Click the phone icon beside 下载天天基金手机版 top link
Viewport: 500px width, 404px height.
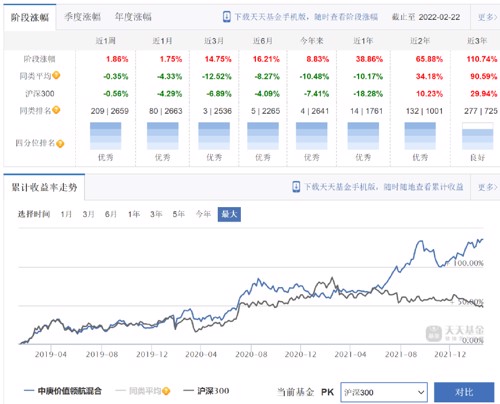226,17
